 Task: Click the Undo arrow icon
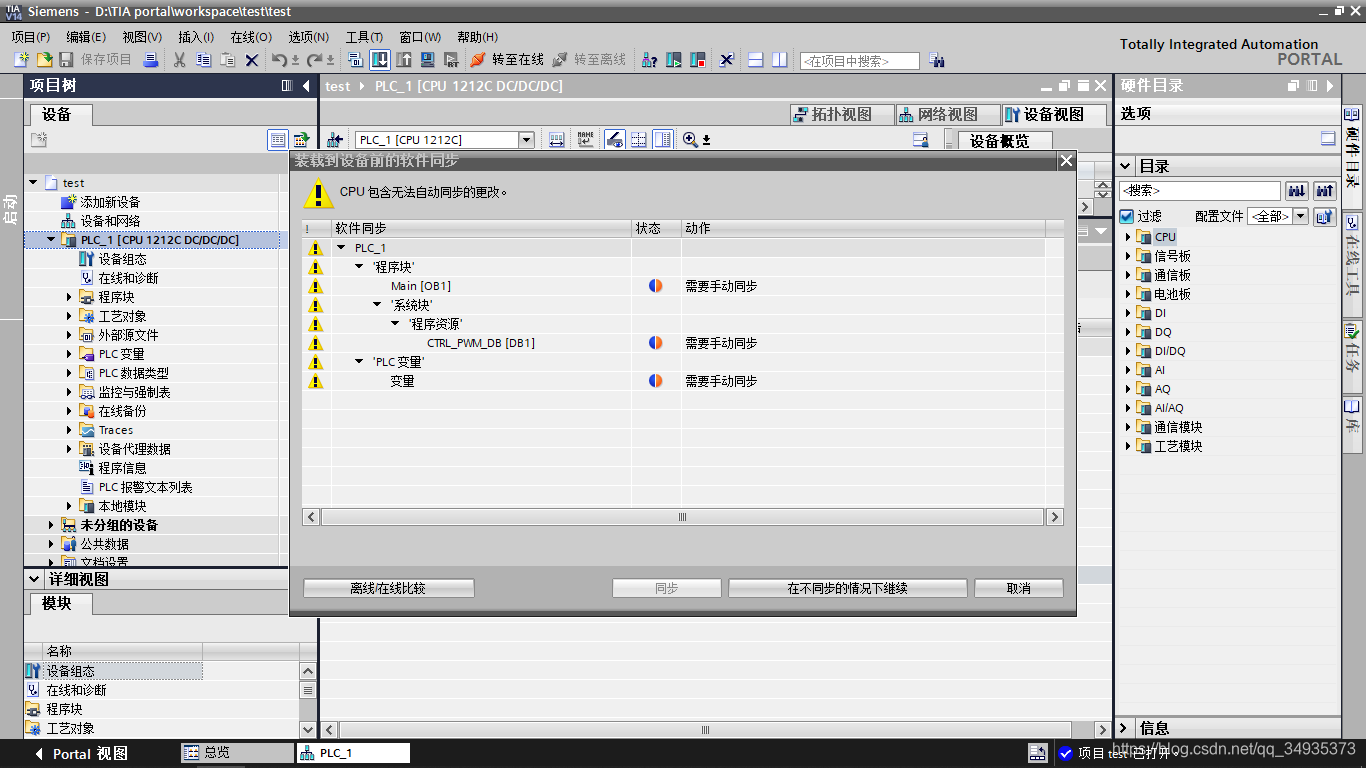[x=279, y=60]
